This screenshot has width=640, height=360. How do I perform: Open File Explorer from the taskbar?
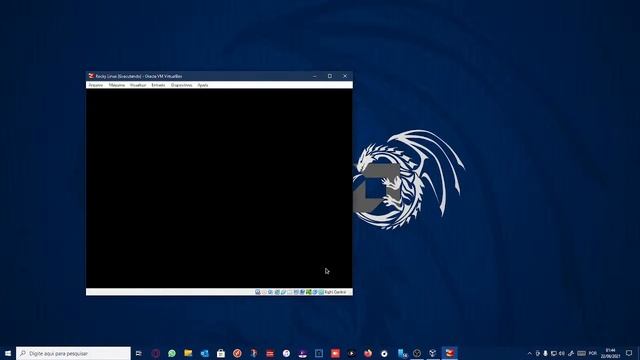coord(188,353)
